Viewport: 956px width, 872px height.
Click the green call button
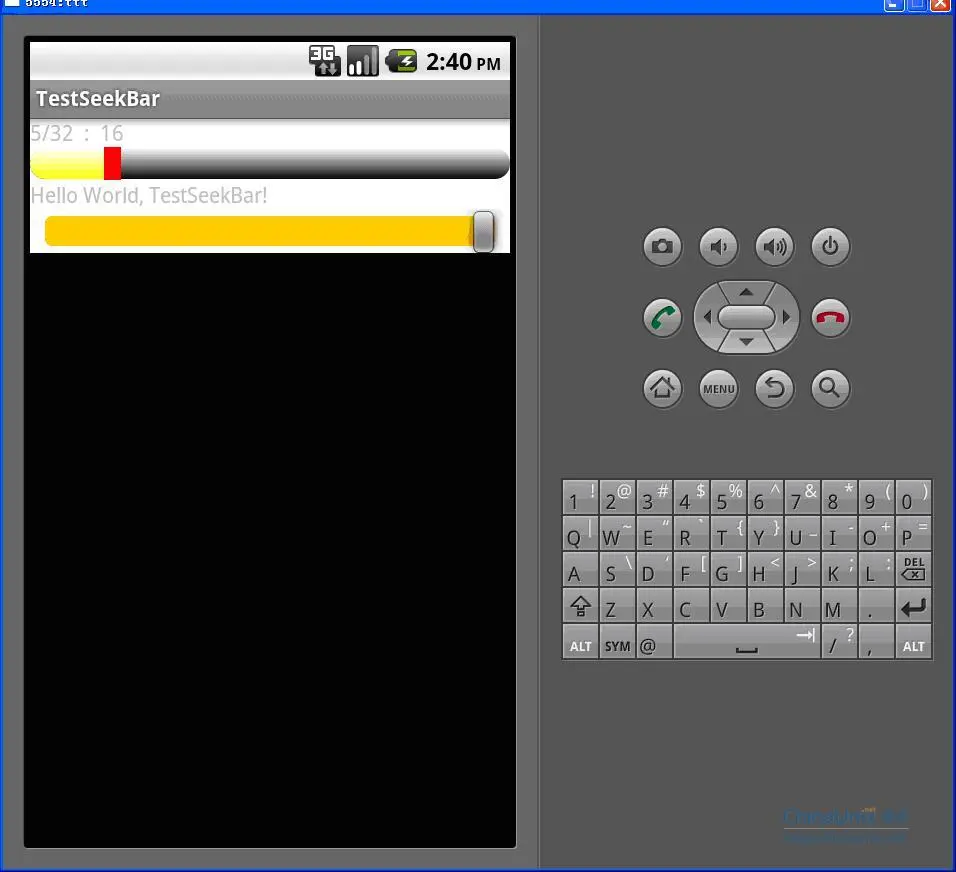click(662, 318)
